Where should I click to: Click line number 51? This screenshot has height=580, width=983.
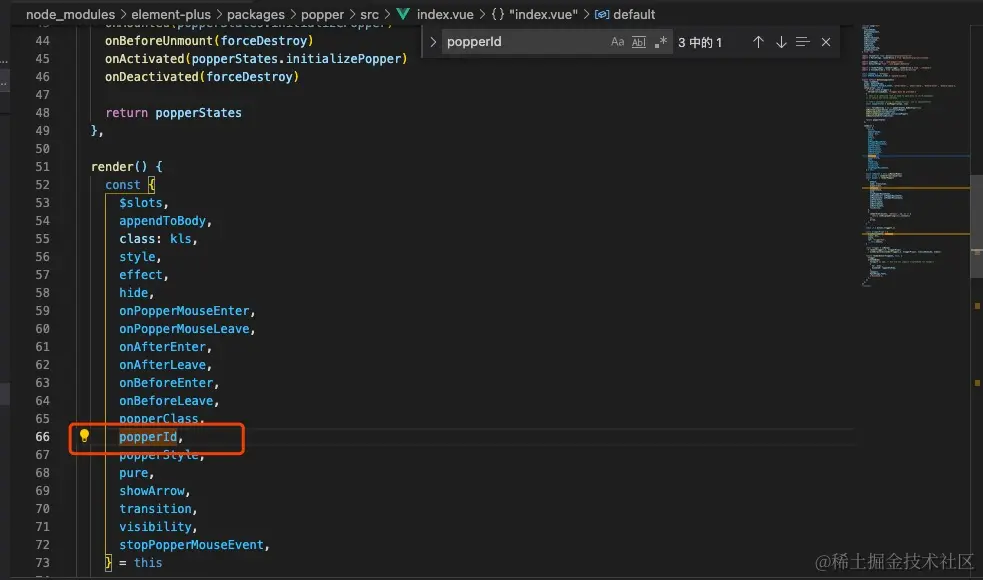[42, 167]
